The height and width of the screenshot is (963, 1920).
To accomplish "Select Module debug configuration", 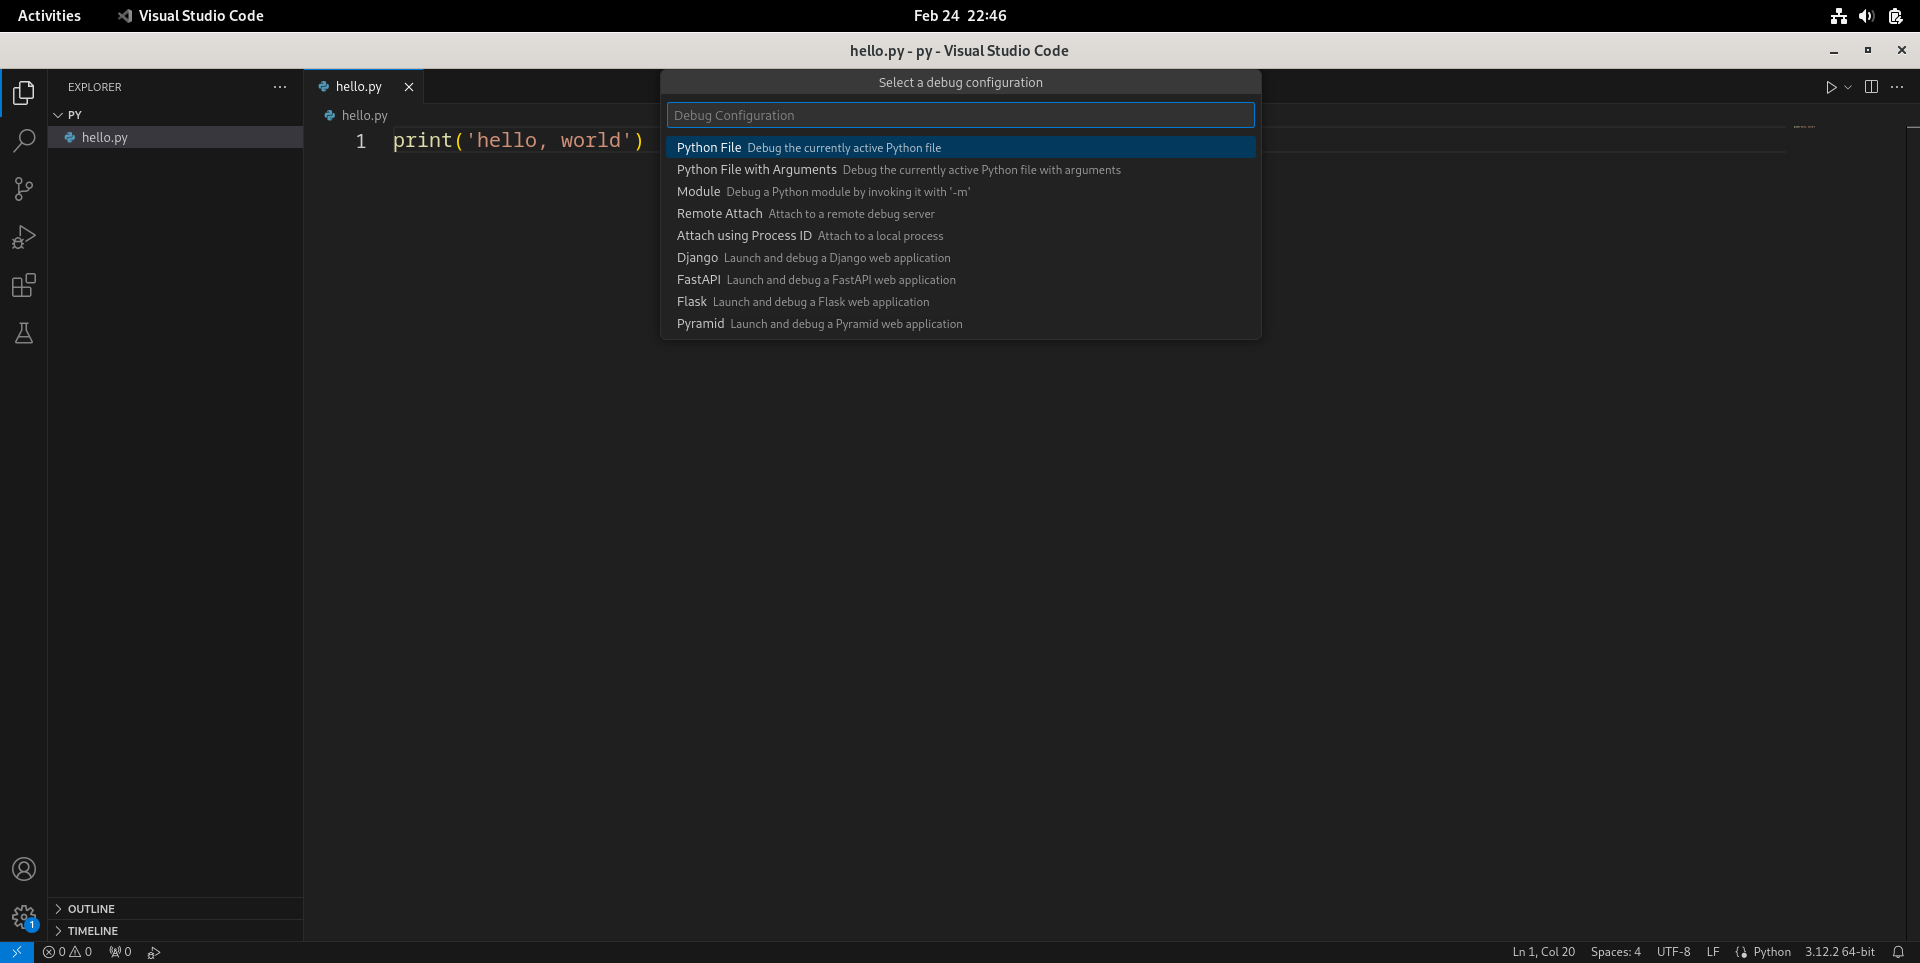I will coord(960,191).
